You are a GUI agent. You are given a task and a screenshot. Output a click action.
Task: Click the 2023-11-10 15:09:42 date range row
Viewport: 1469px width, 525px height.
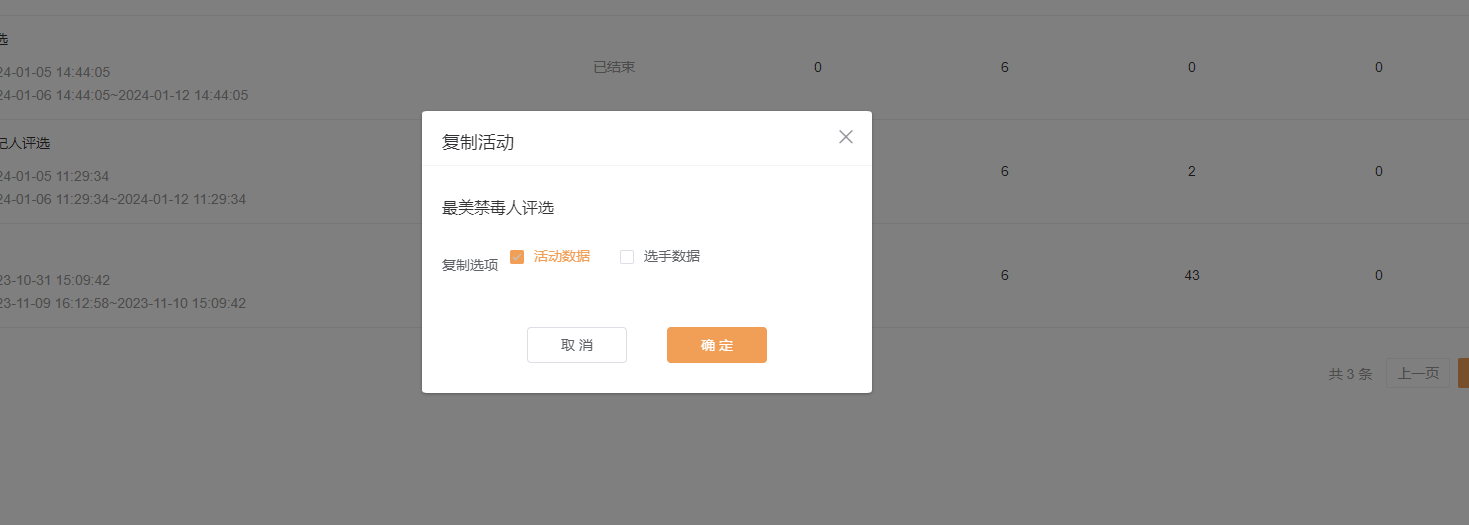pyautogui.click(x=122, y=303)
